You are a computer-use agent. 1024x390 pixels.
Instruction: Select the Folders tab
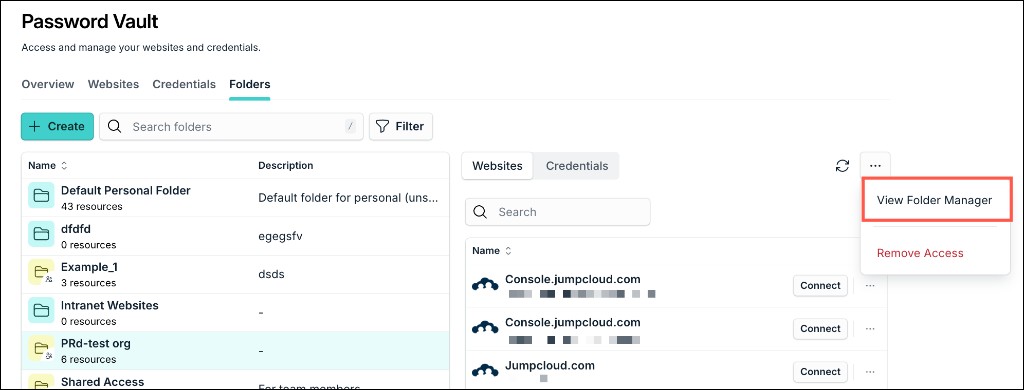[249, 84]
